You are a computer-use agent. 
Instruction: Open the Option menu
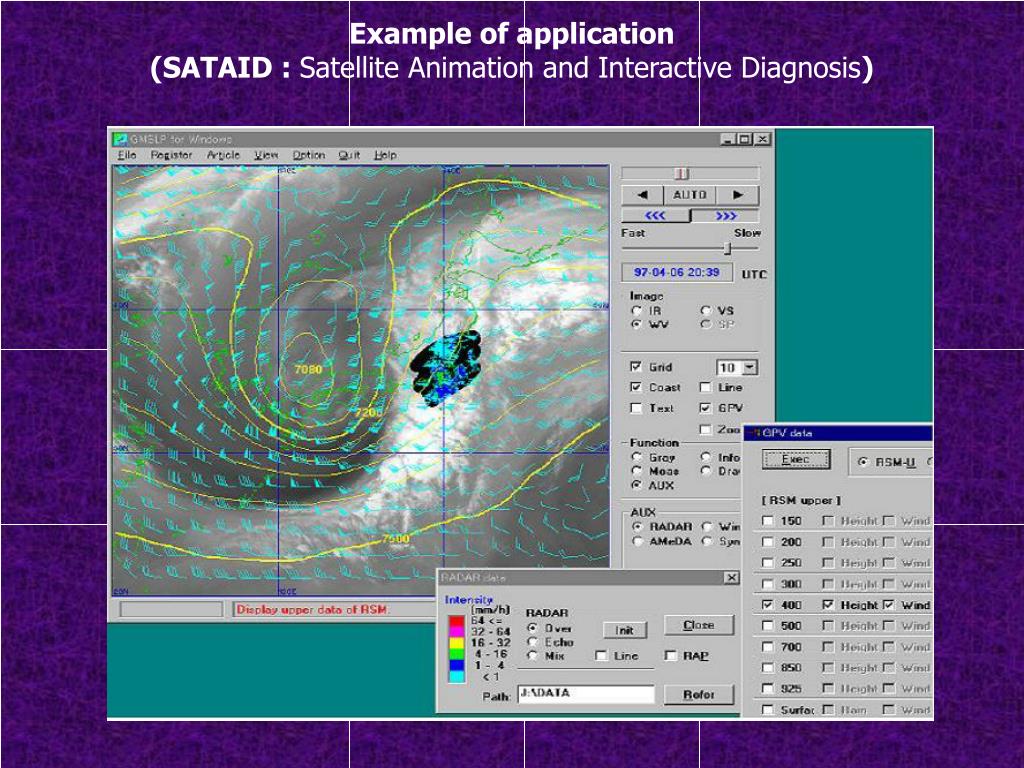[308, 155]
